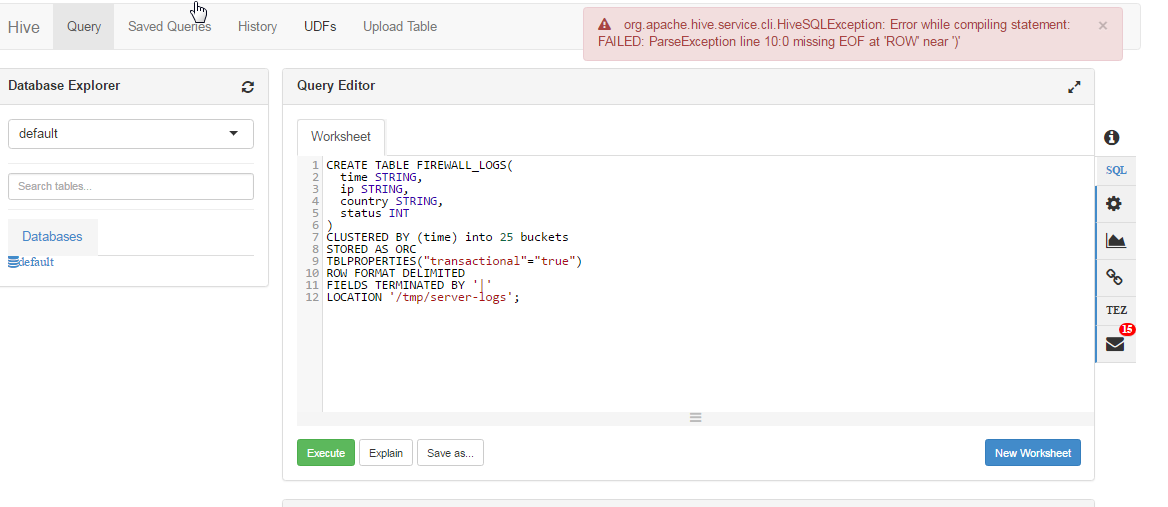
Task: Go to the UDFs tab
Action: [x=320, y=27]
